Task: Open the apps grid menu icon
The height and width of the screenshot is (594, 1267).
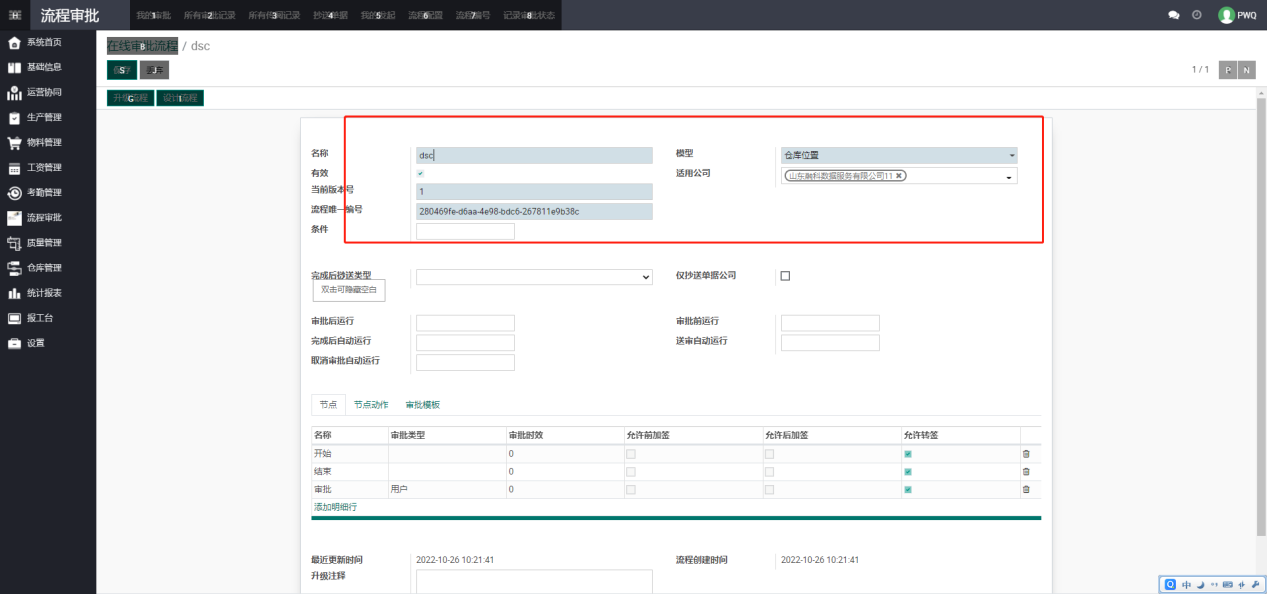Action: (15, 15)
